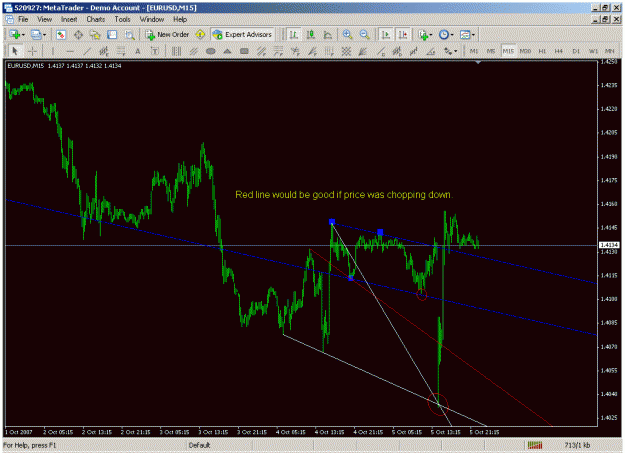Select the Text 'A' tool
Viewport: 625px width, 453px height.
pyautogui.click(x=138, y=51)
